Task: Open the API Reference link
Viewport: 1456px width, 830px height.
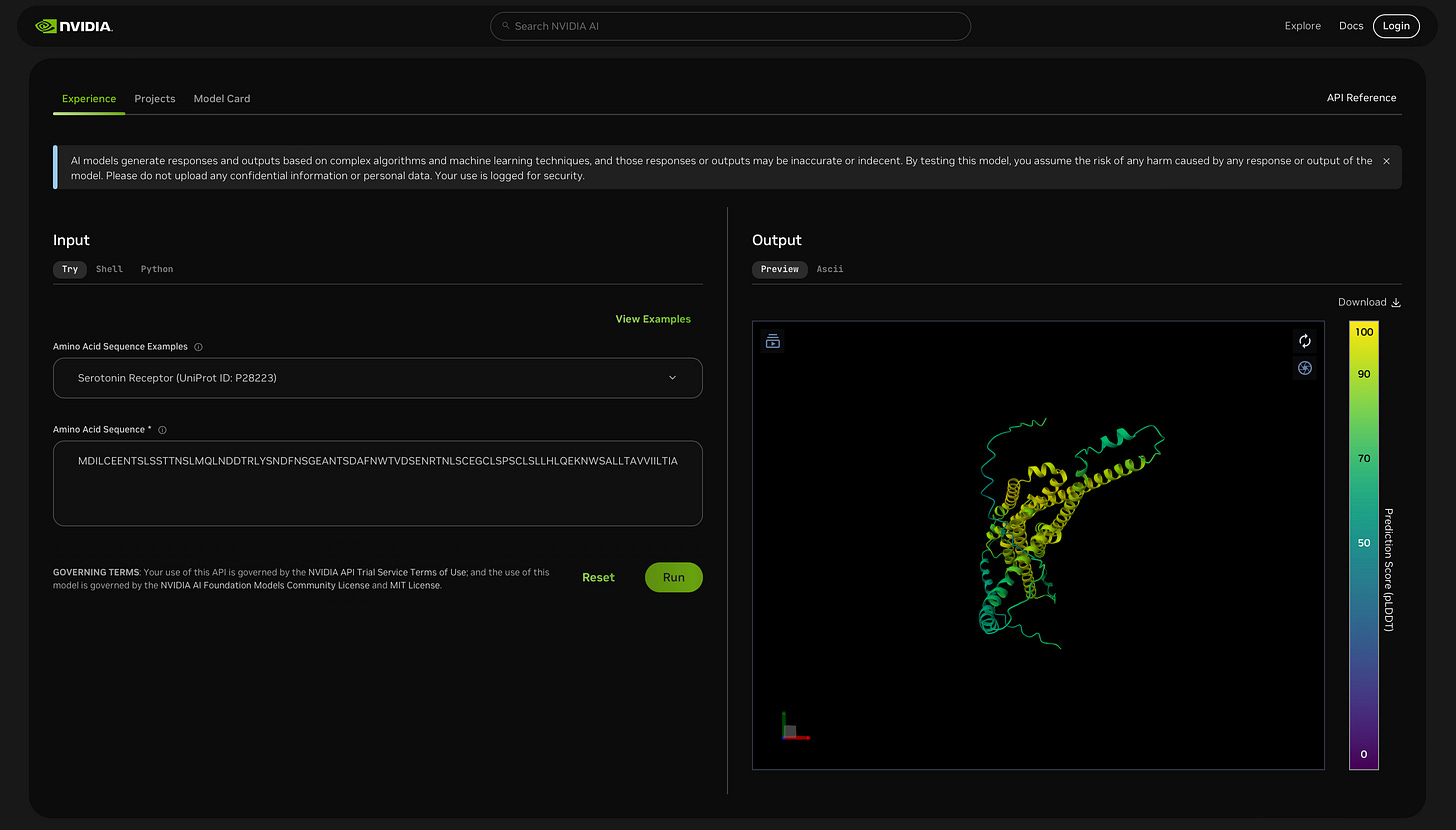Action: click(x=1361, y=98)
